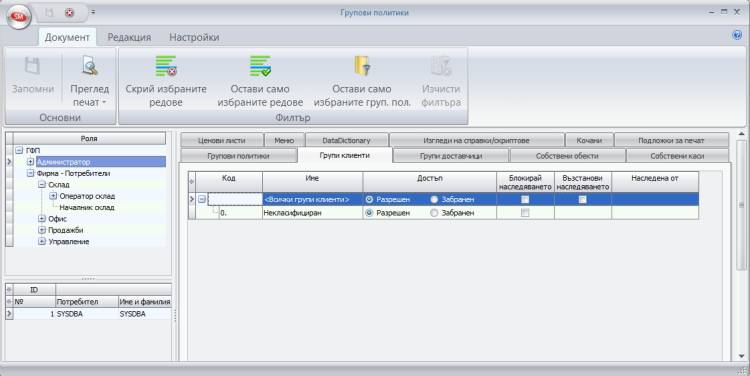Click the round red application logo button

pyautogui.click(x=18, y=16)
